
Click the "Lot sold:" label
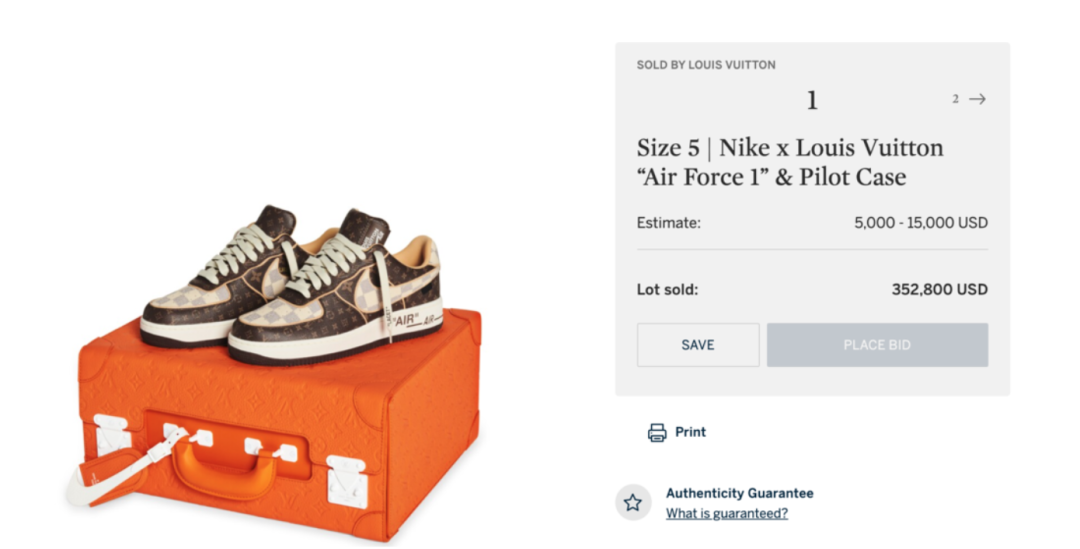tap(667, 290)
